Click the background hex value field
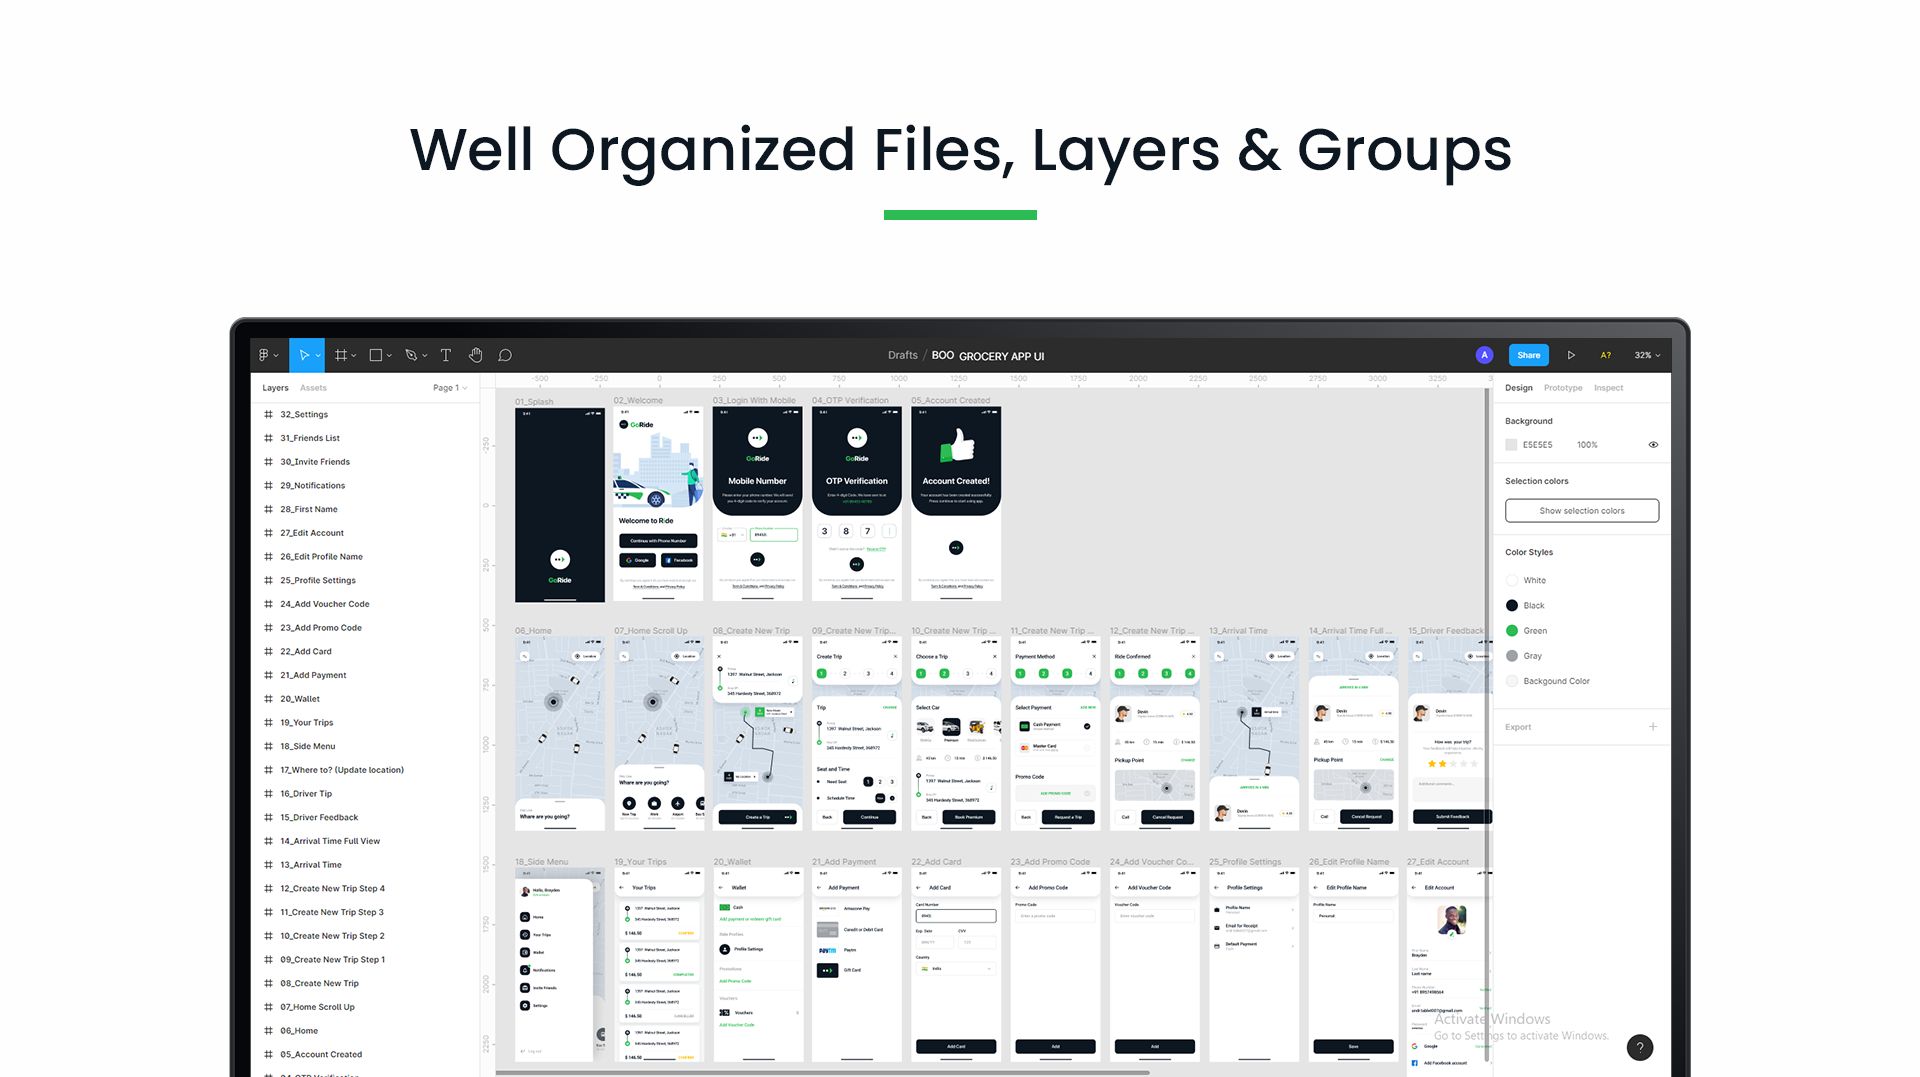 click(x=1538, y=445)
